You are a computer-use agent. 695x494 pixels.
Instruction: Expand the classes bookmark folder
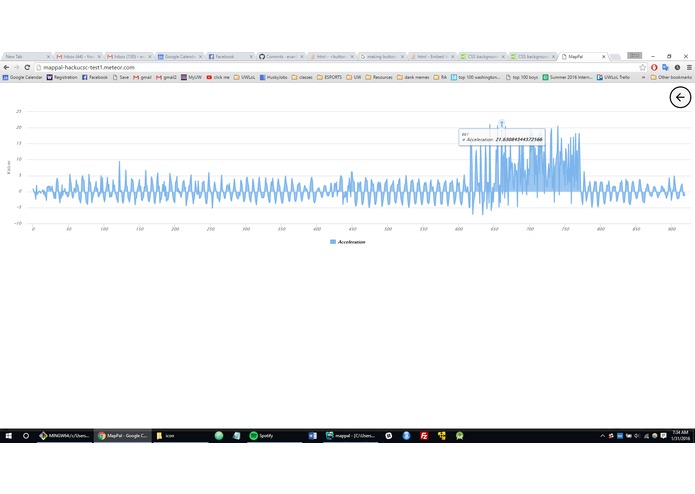pos(302,77)
